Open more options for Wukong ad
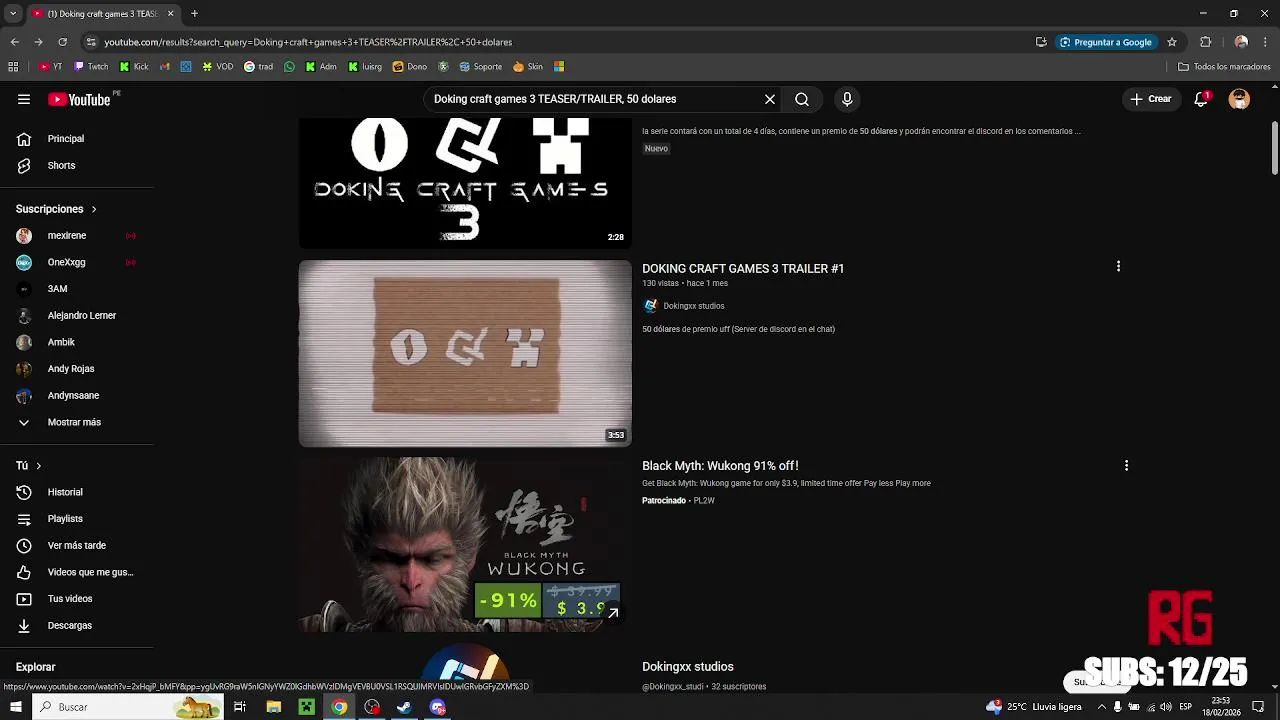 coord(1126,466)
